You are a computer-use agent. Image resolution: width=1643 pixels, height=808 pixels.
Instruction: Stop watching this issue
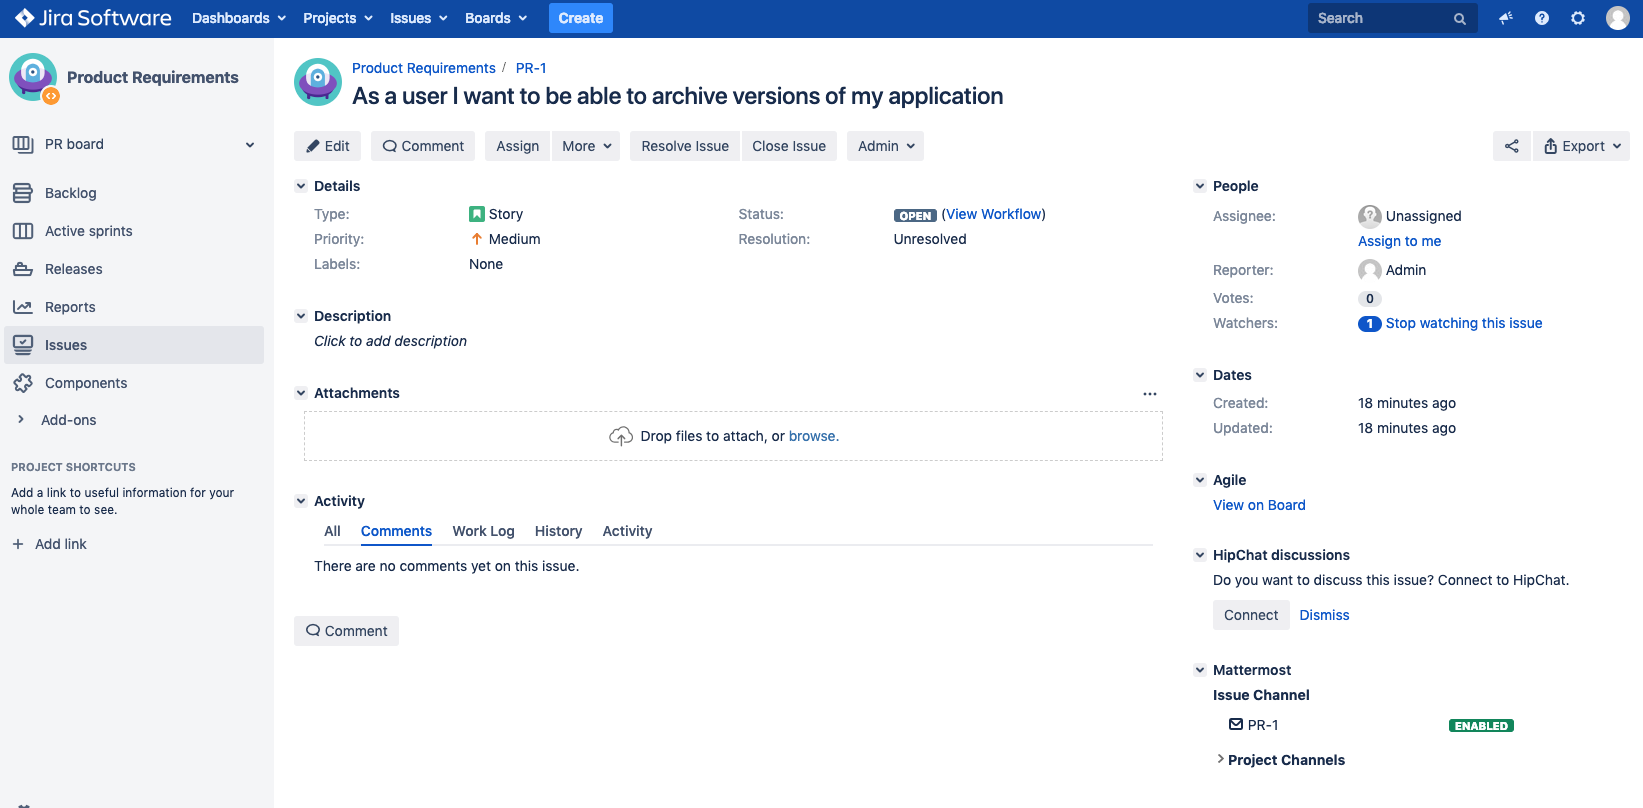[x=1463, y=323]
